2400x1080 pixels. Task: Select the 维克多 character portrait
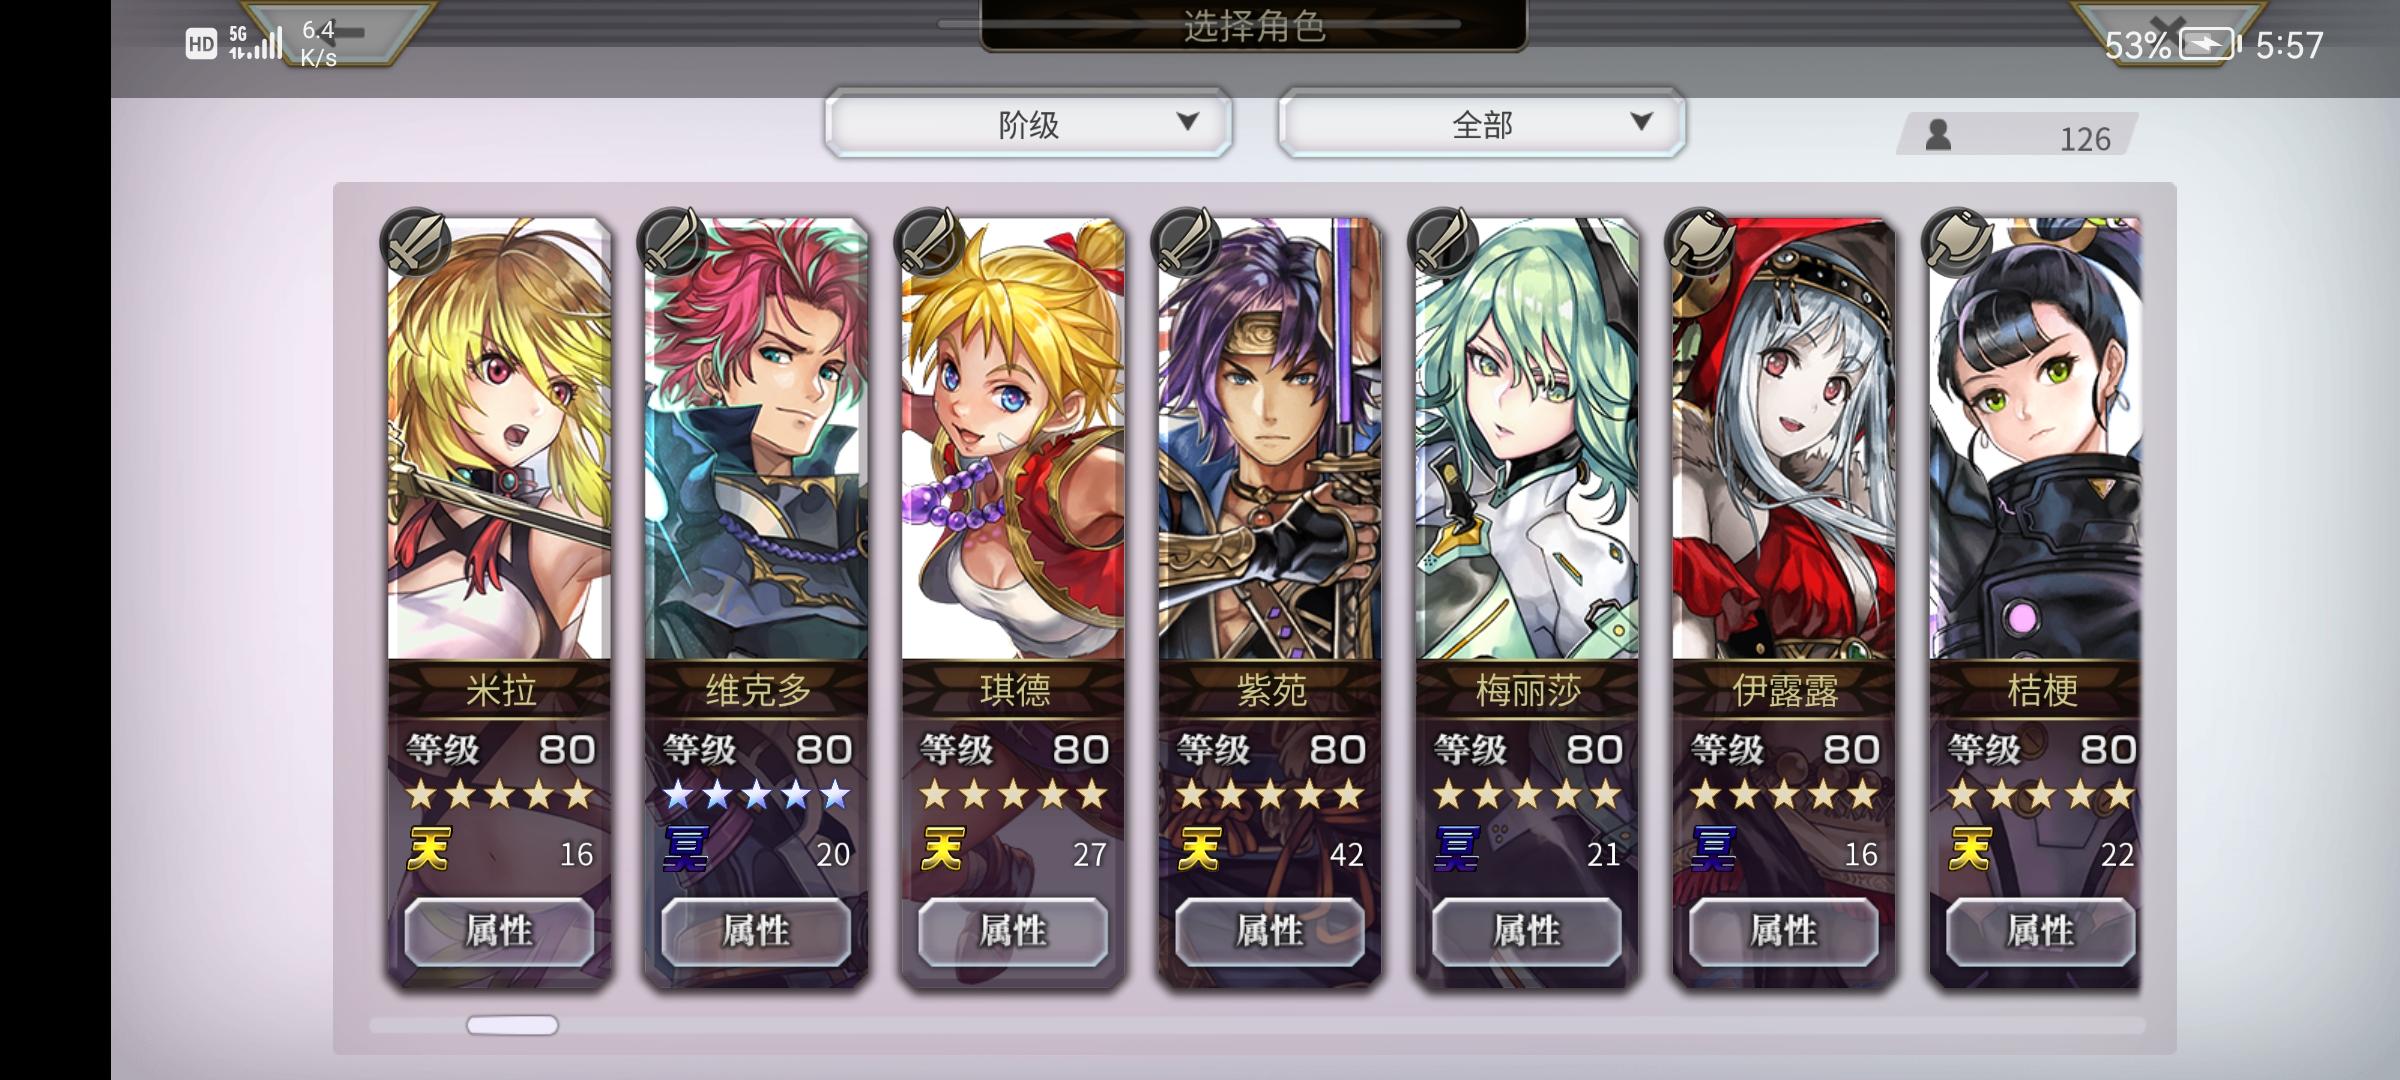pyautogui.click(x=756, y=440)
